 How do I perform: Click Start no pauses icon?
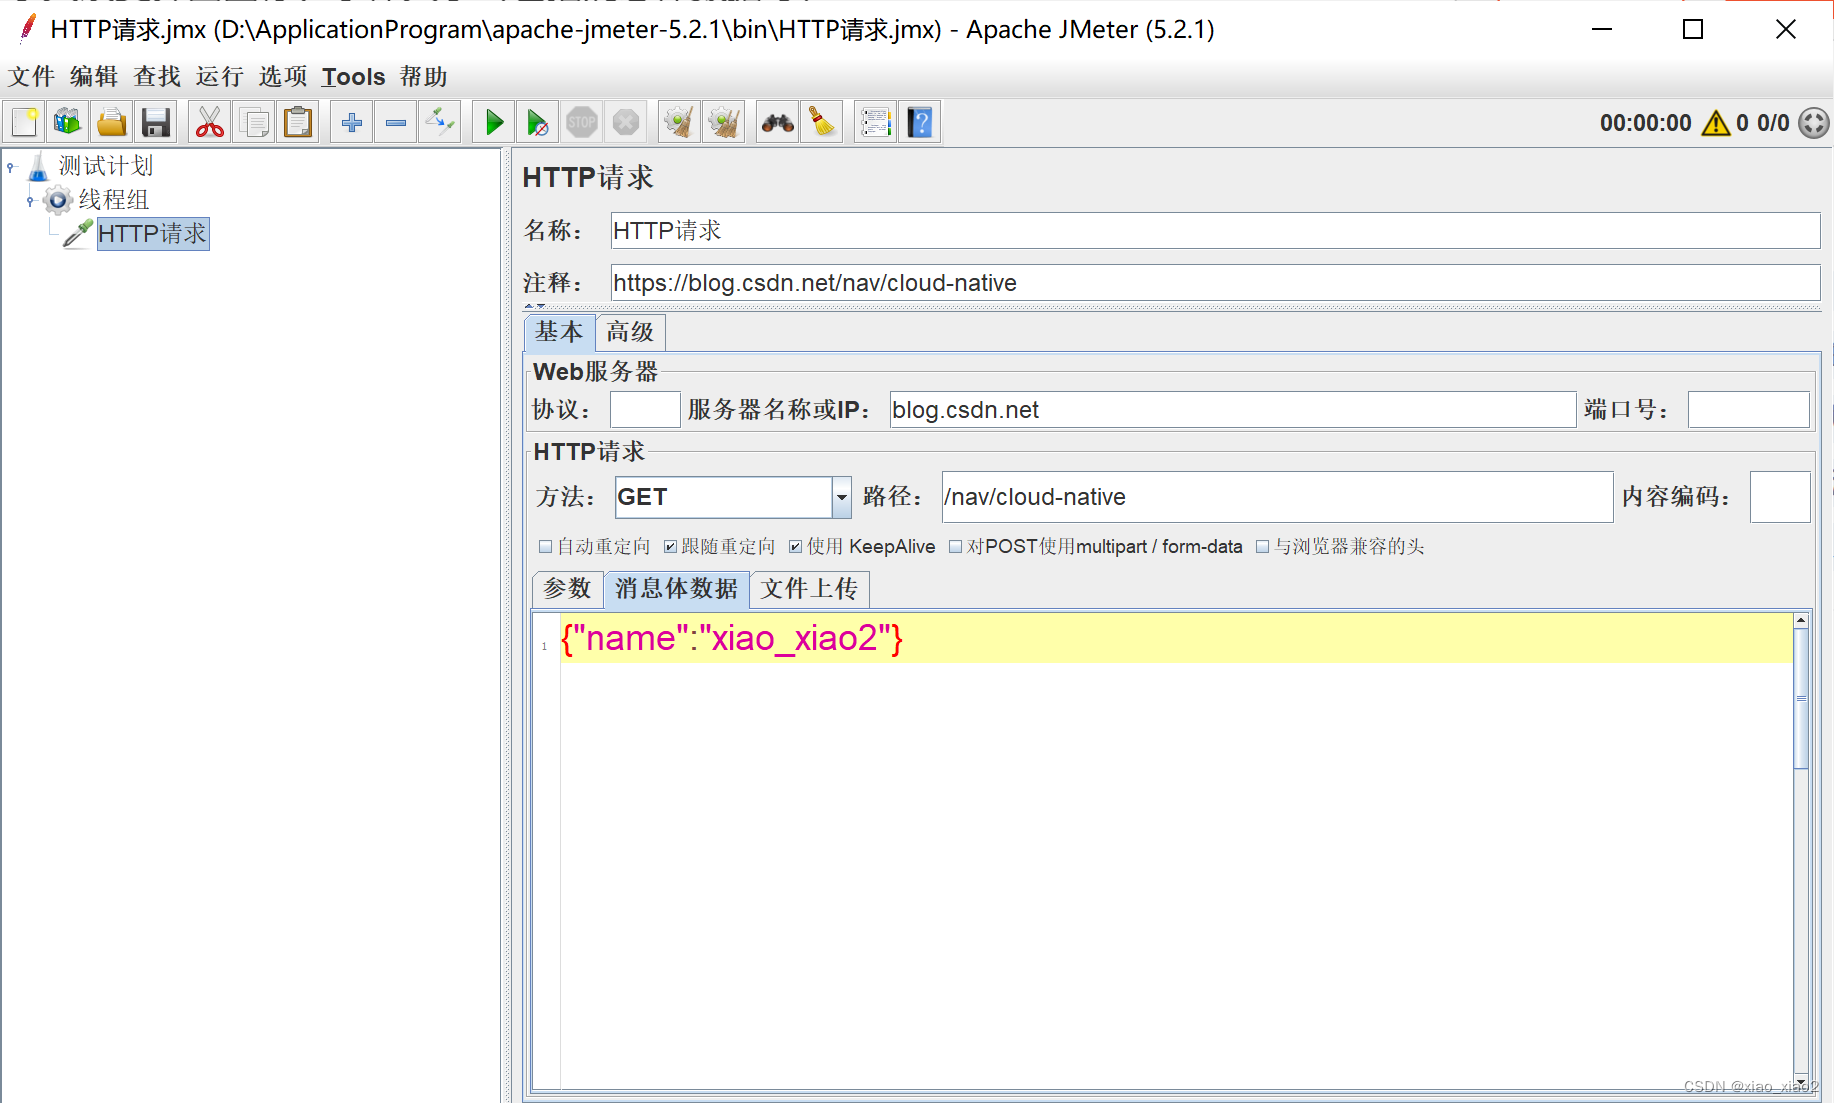click(x=538, y=123)
